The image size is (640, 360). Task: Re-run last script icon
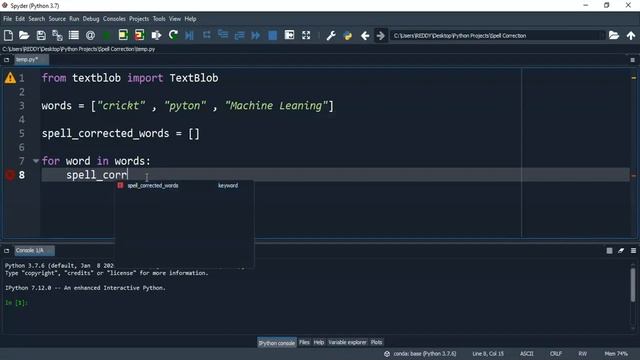tap(173, 36)
